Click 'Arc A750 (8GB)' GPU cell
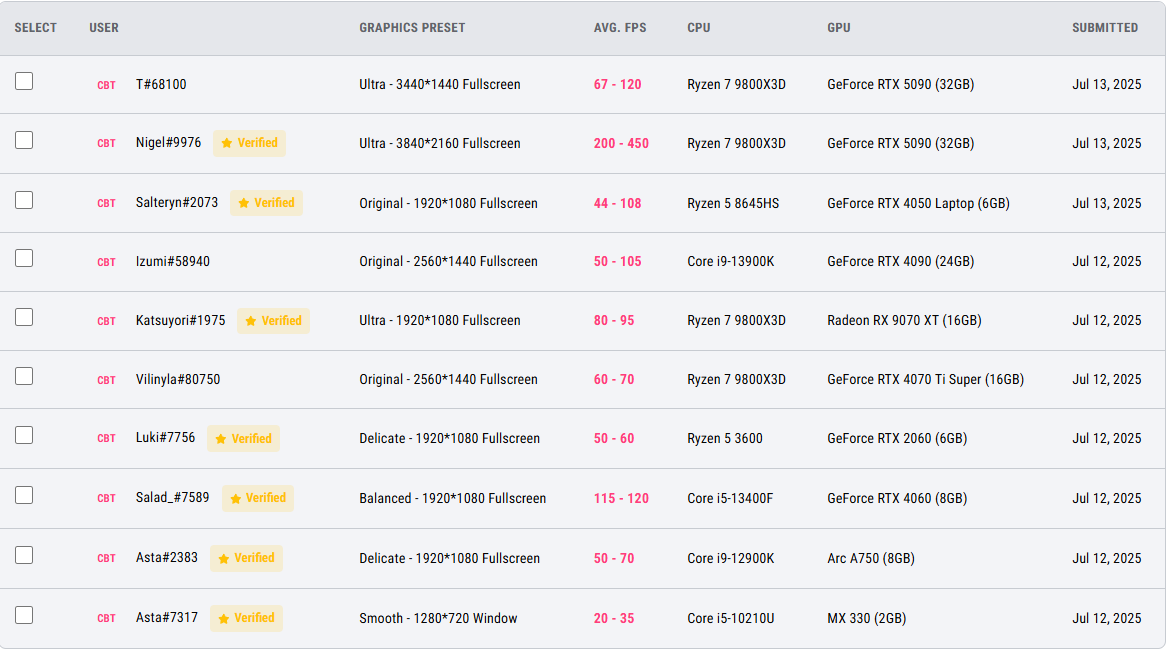The image size is (1168, 651). [x=871, y=558]
